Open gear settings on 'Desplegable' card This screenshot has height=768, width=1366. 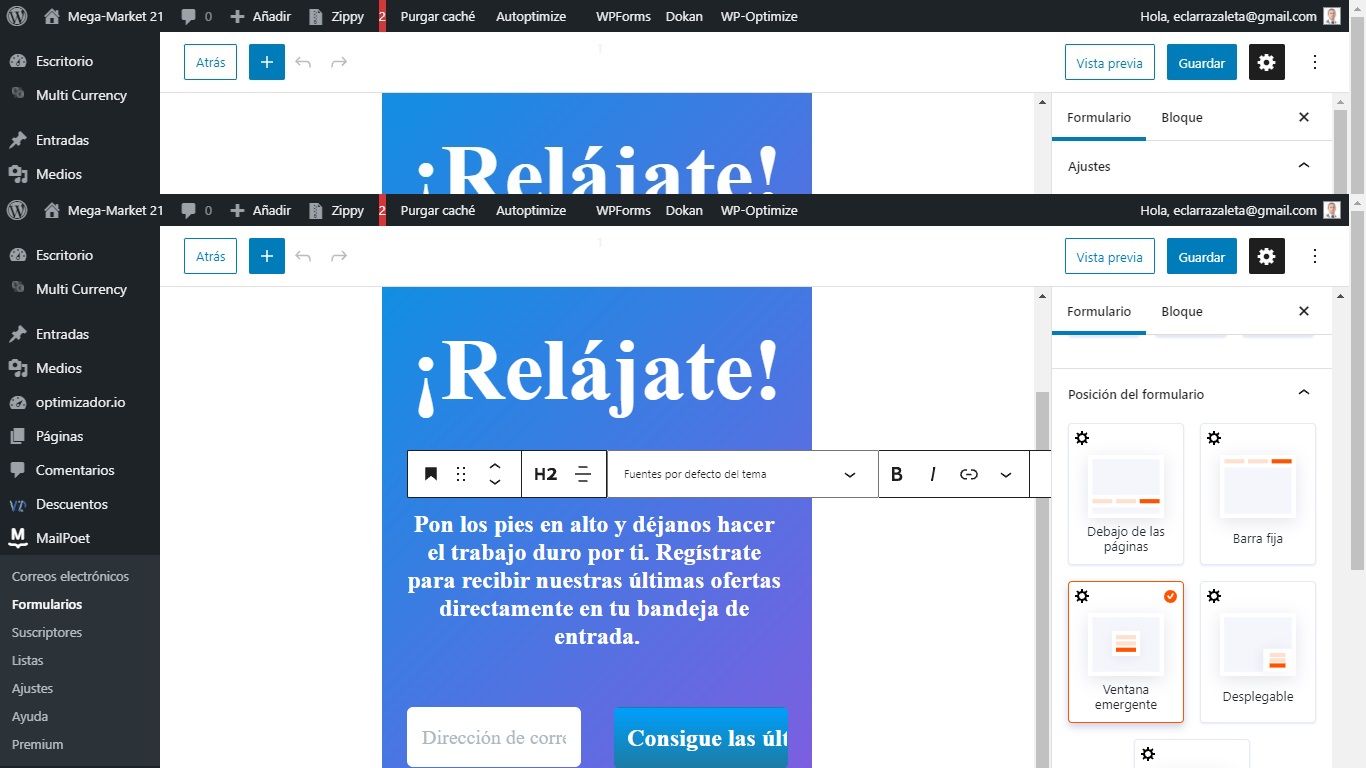tap(1213, 596)
